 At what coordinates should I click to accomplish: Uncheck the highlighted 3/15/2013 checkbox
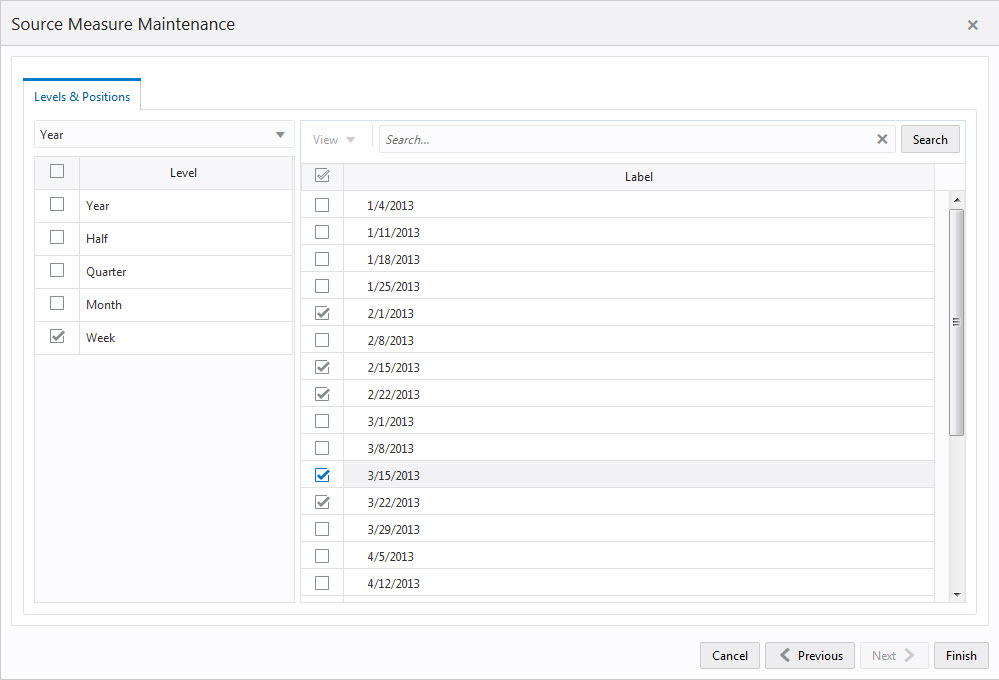[322, 475]
